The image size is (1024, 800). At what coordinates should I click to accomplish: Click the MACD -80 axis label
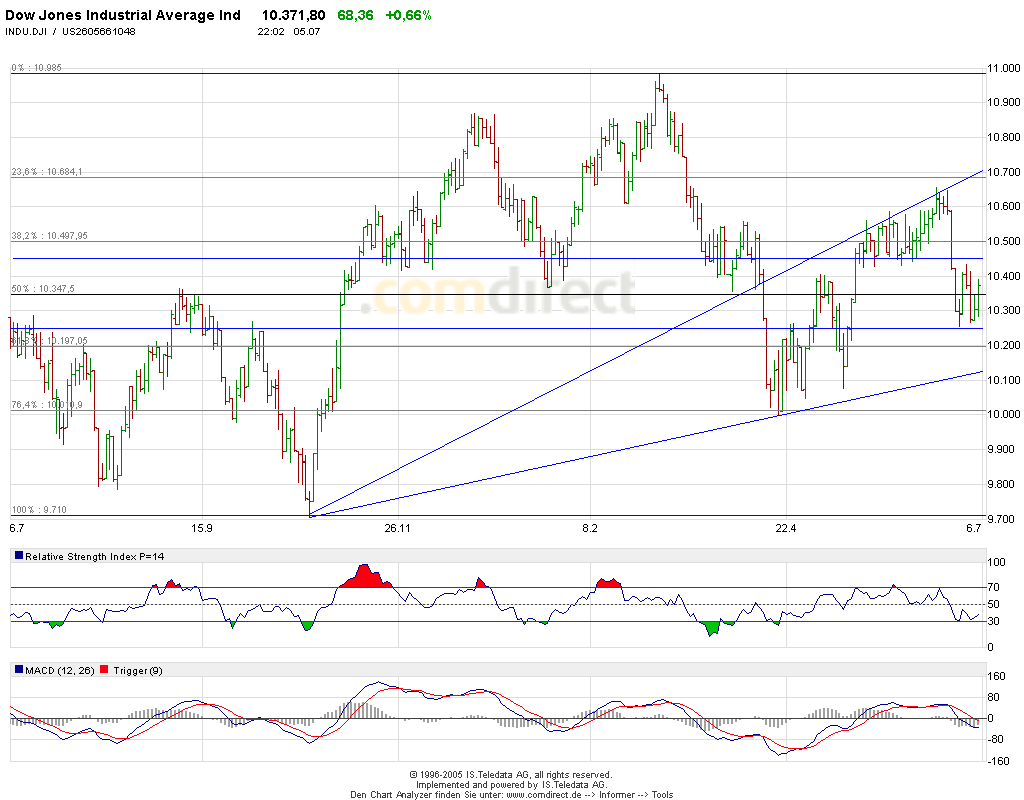coord(995,740)
